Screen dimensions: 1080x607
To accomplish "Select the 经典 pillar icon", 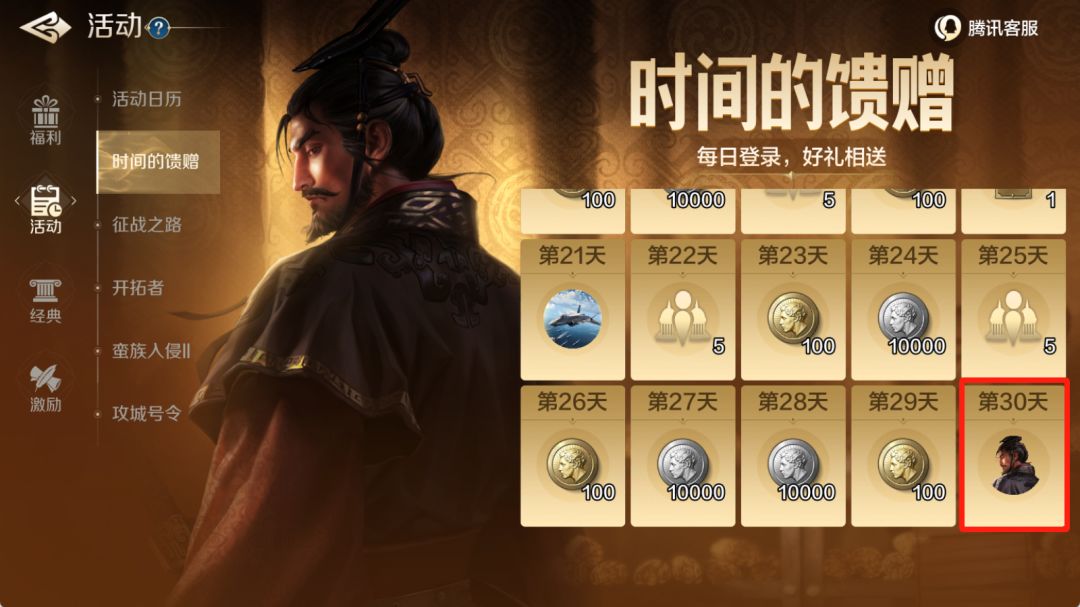I will tap(45, 301).
